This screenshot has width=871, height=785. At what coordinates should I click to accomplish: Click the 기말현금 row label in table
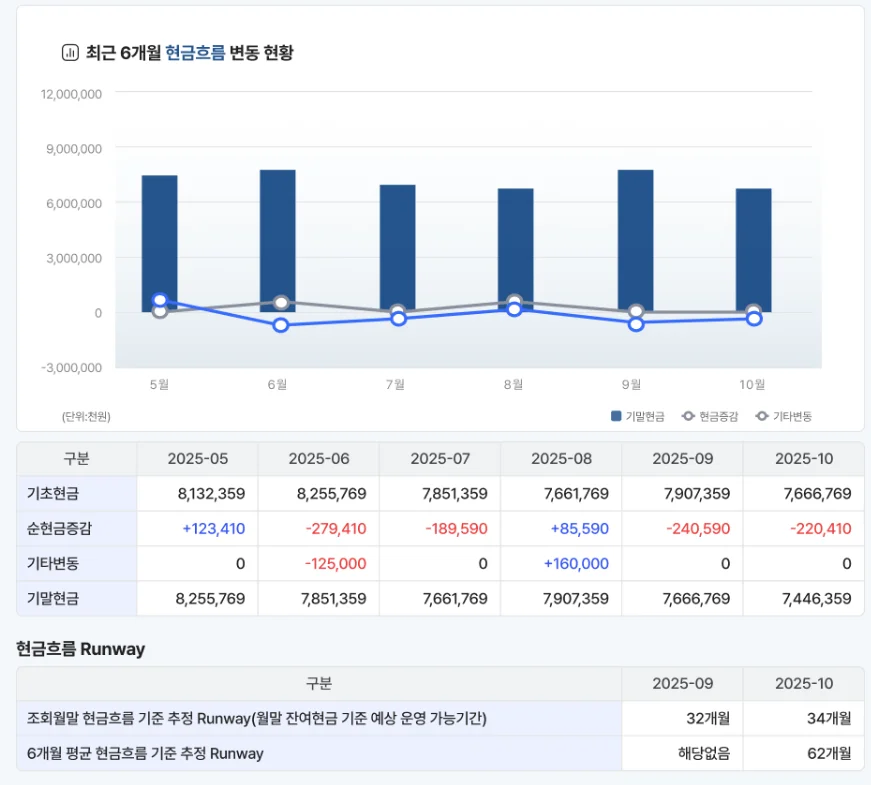point(53,599)
